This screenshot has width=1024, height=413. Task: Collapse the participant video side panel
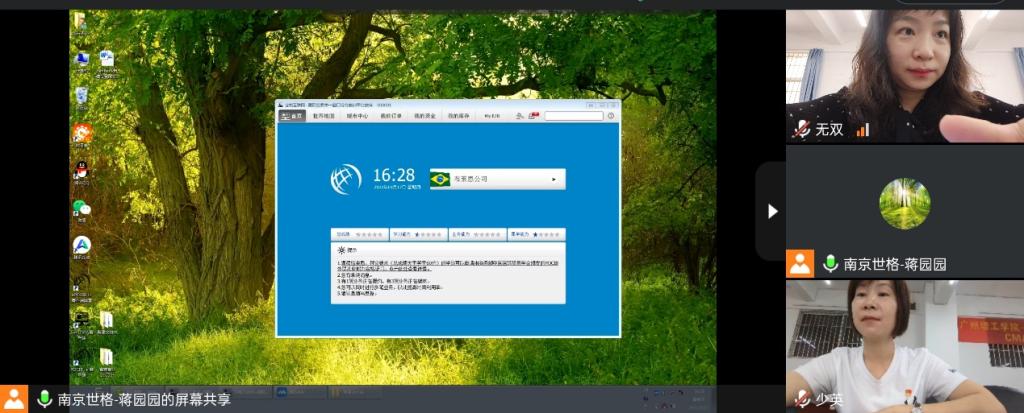(x=771, y=211)
